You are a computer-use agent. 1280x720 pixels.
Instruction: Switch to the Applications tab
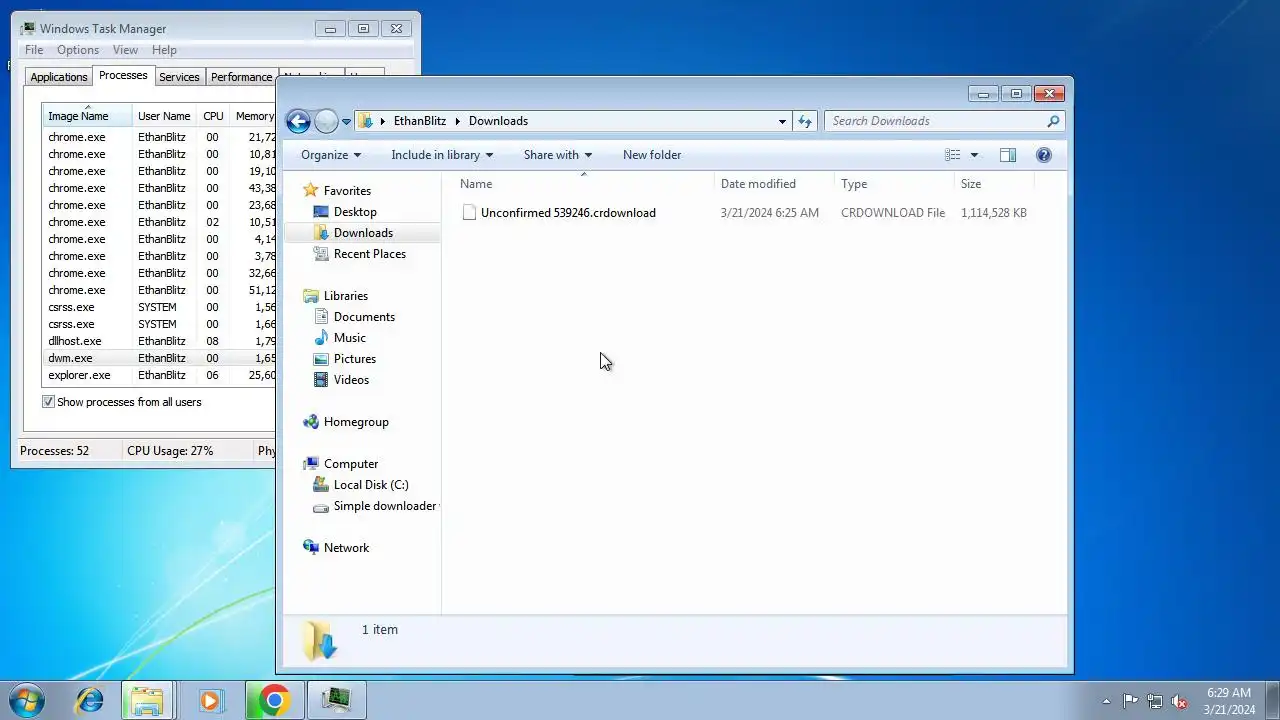point(59,77)
